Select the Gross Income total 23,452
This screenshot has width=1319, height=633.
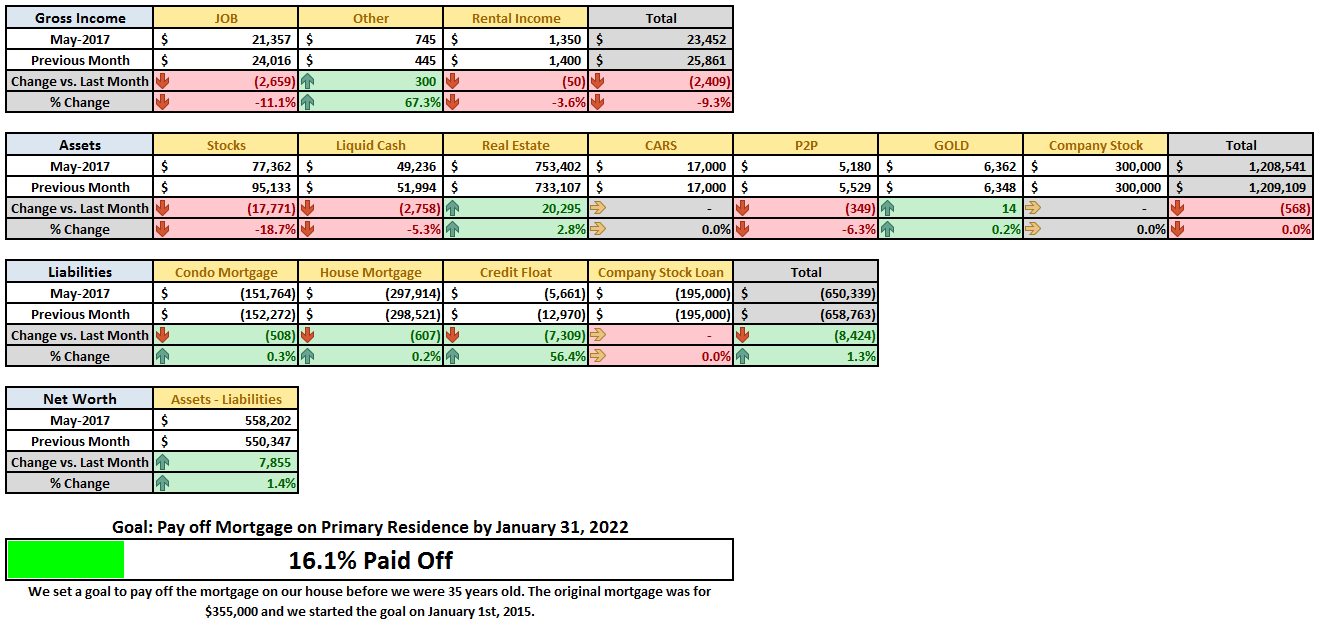[x=661, y=39]
